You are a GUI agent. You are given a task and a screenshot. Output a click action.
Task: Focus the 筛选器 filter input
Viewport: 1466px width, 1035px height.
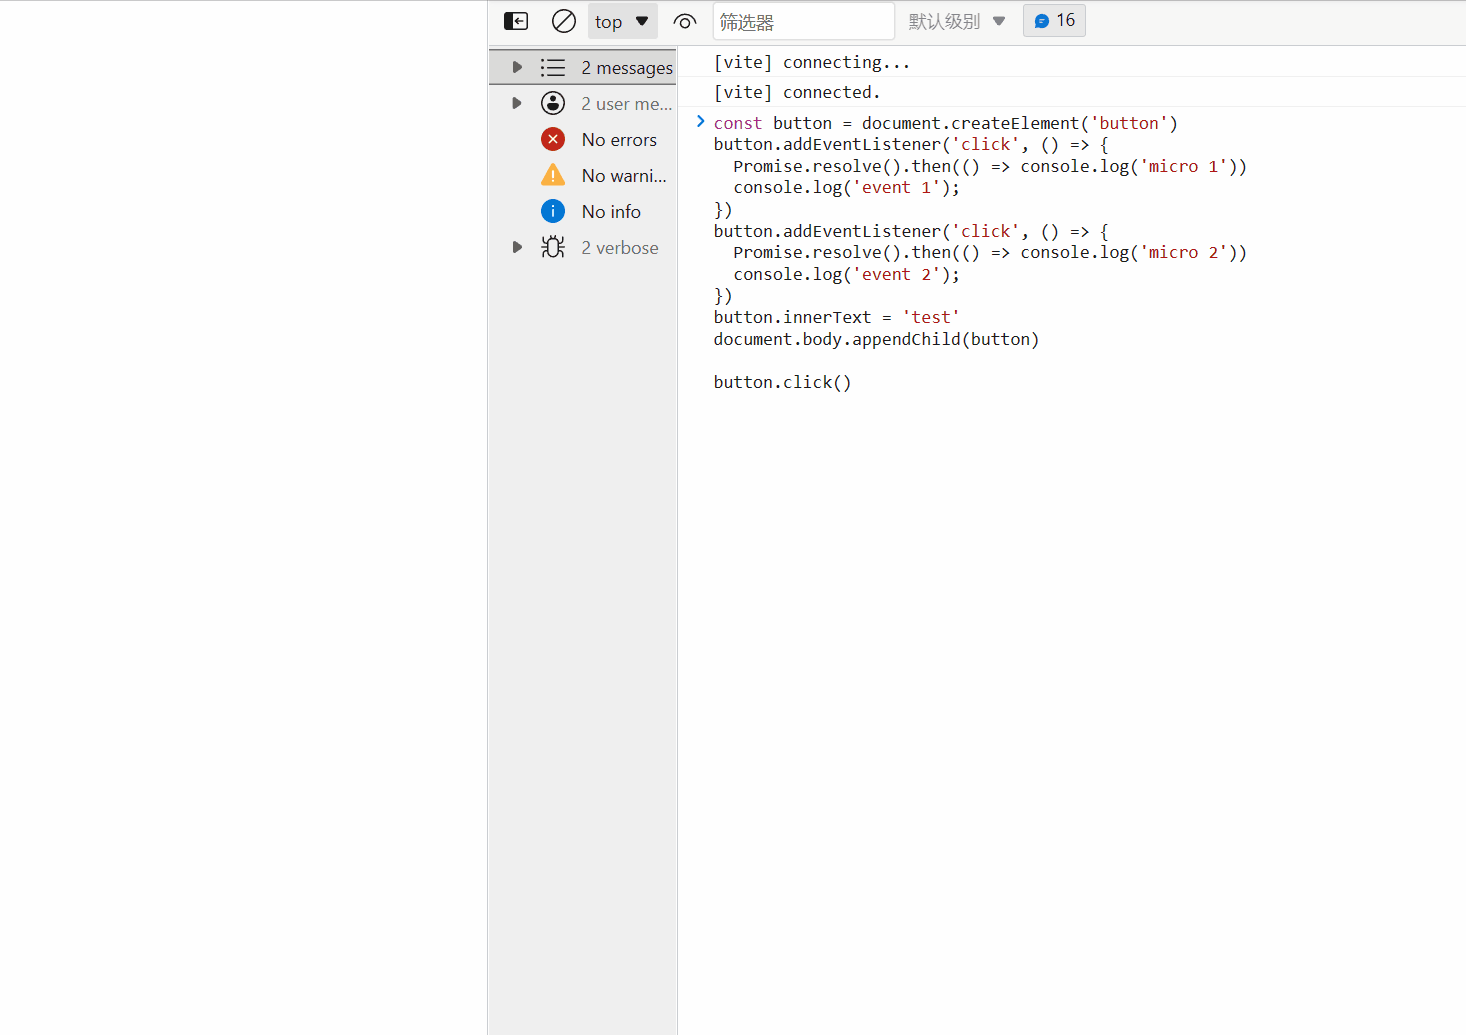click(x=803, y=21)
